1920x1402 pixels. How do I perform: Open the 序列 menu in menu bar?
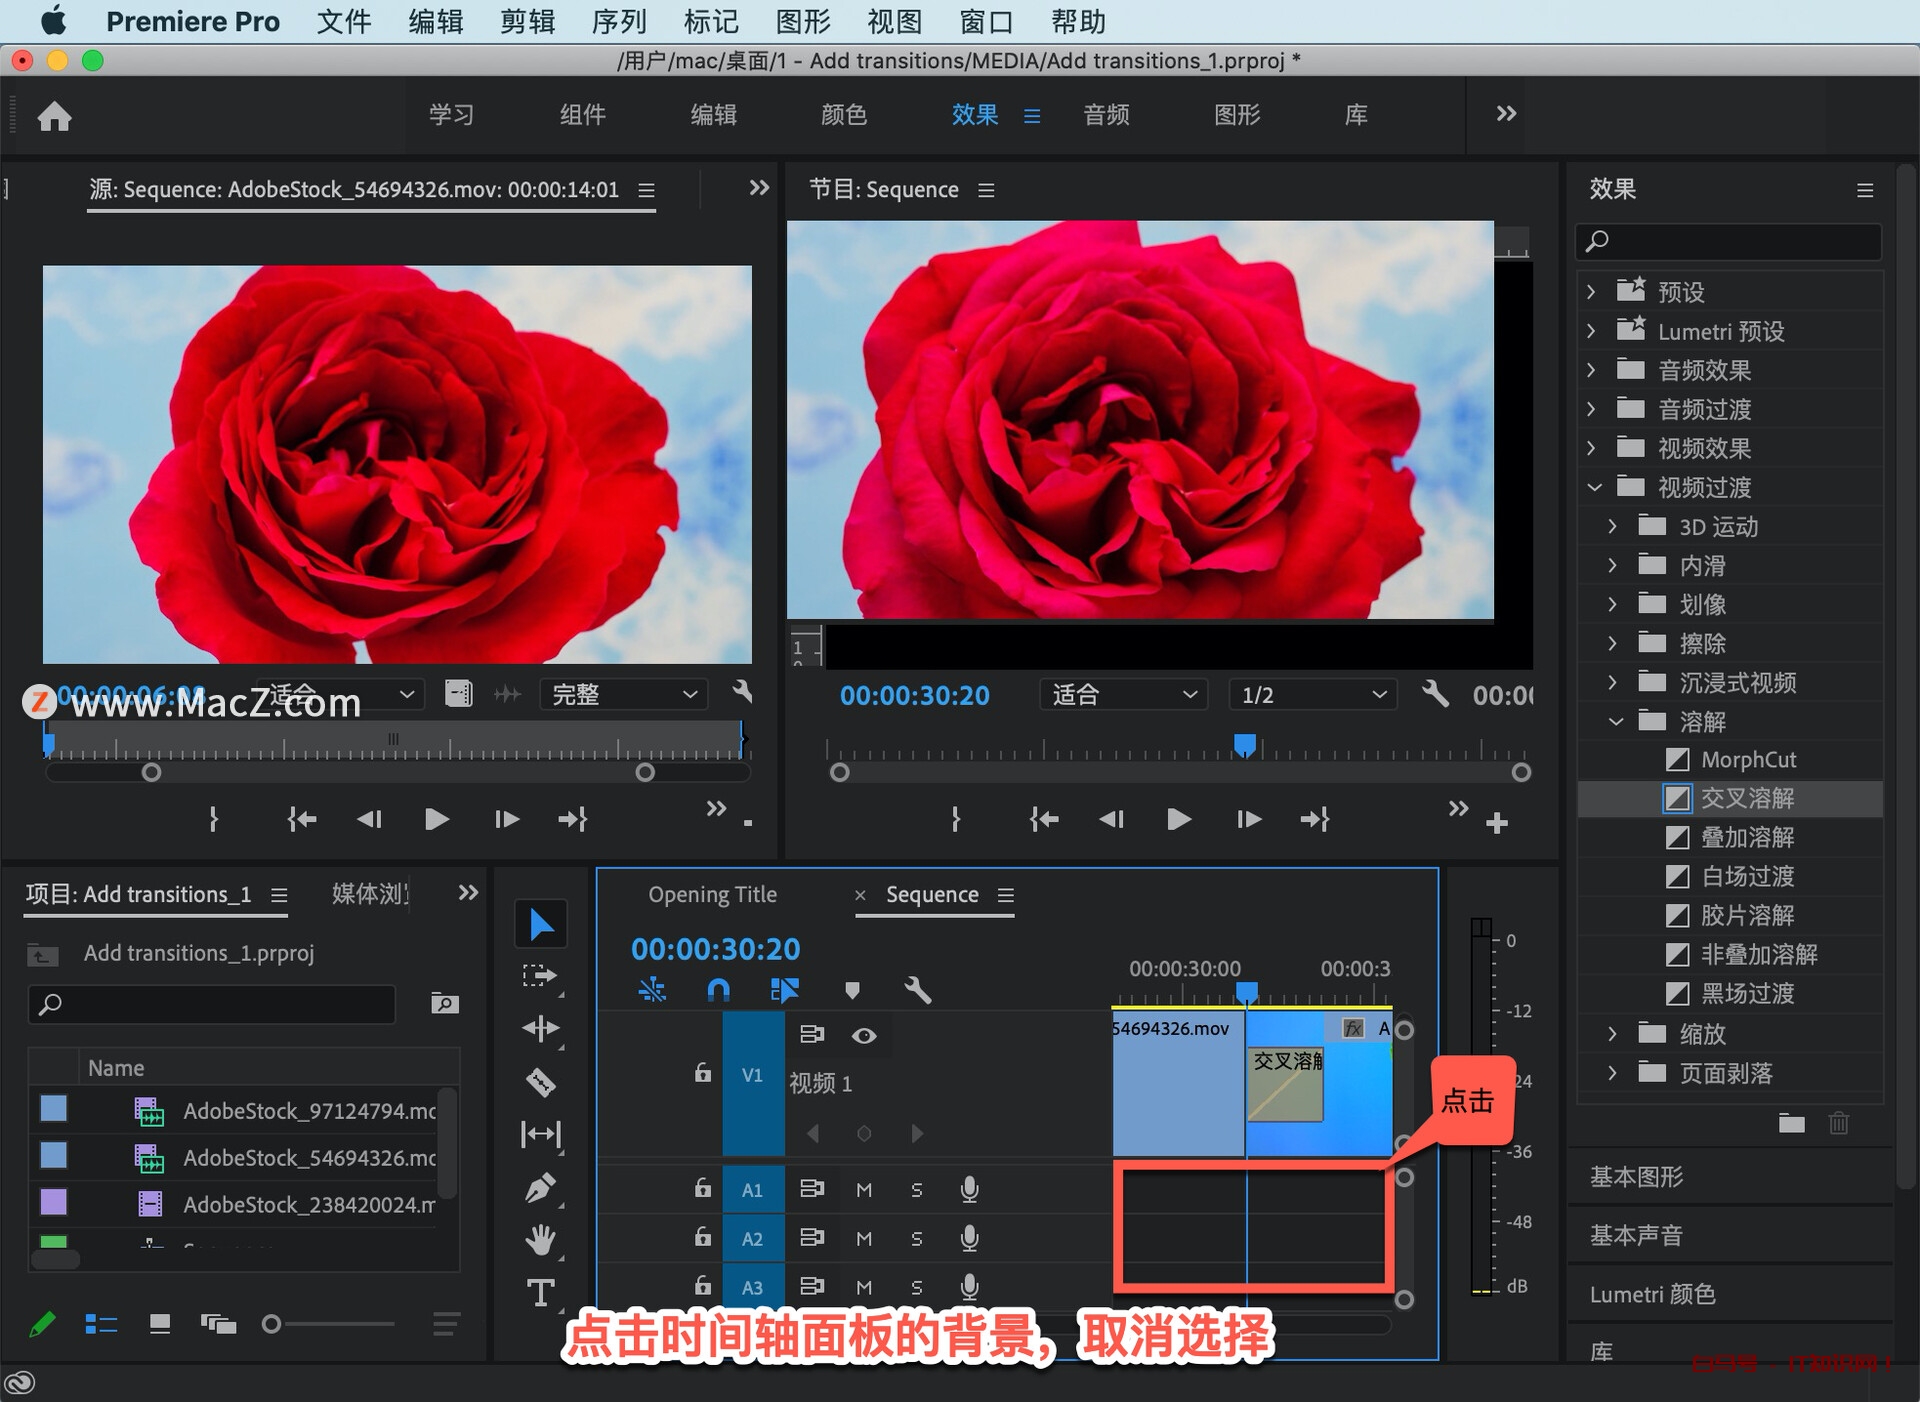[x=618, y=21]
